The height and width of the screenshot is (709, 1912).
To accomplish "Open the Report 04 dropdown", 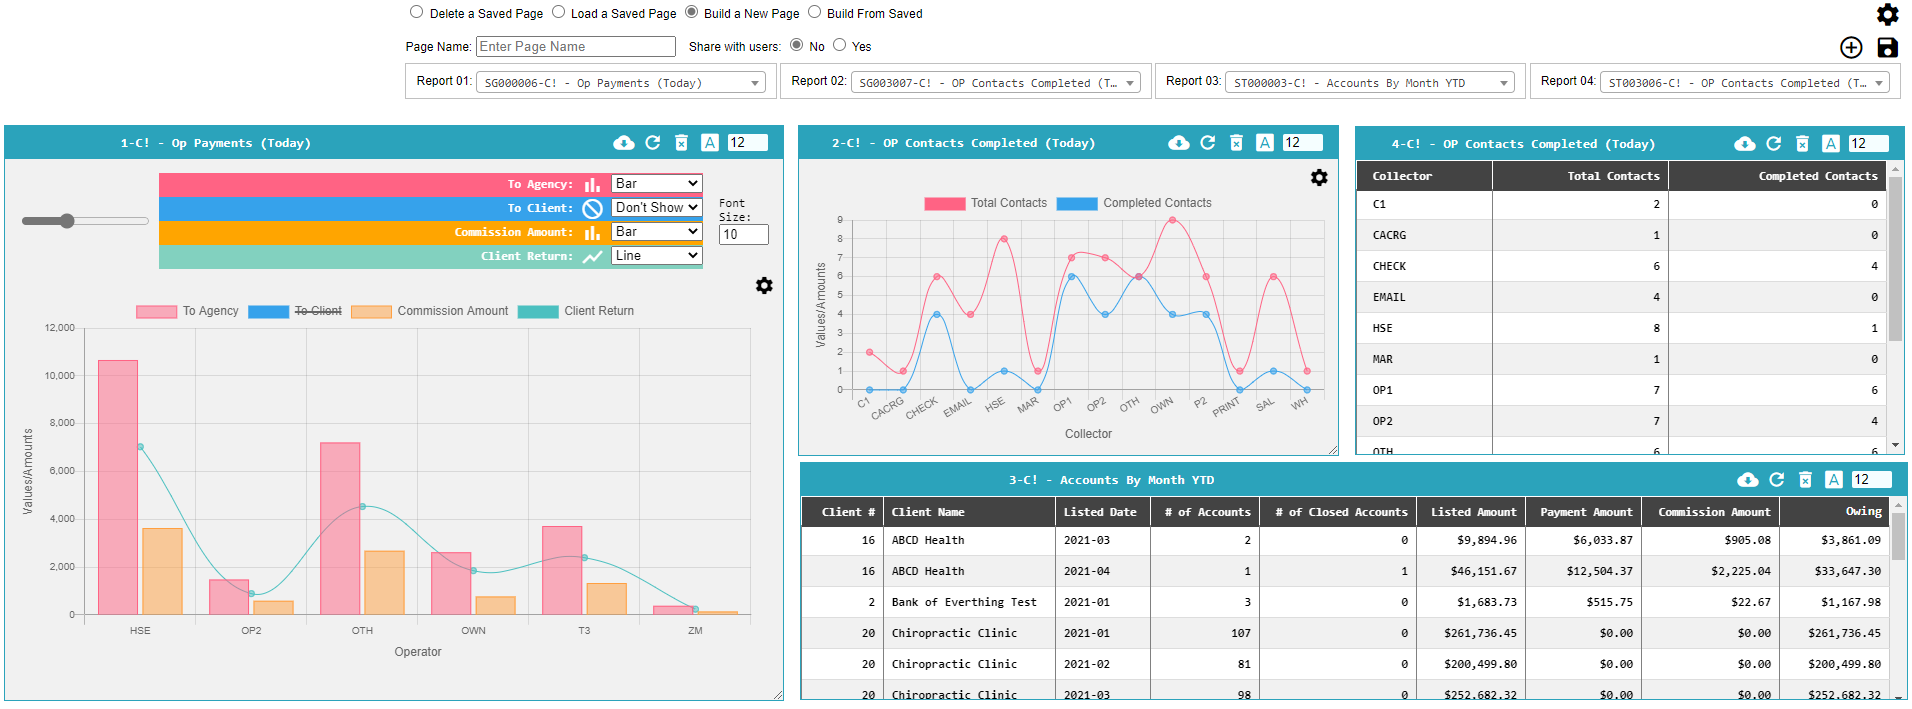I will click(1745, 83).
